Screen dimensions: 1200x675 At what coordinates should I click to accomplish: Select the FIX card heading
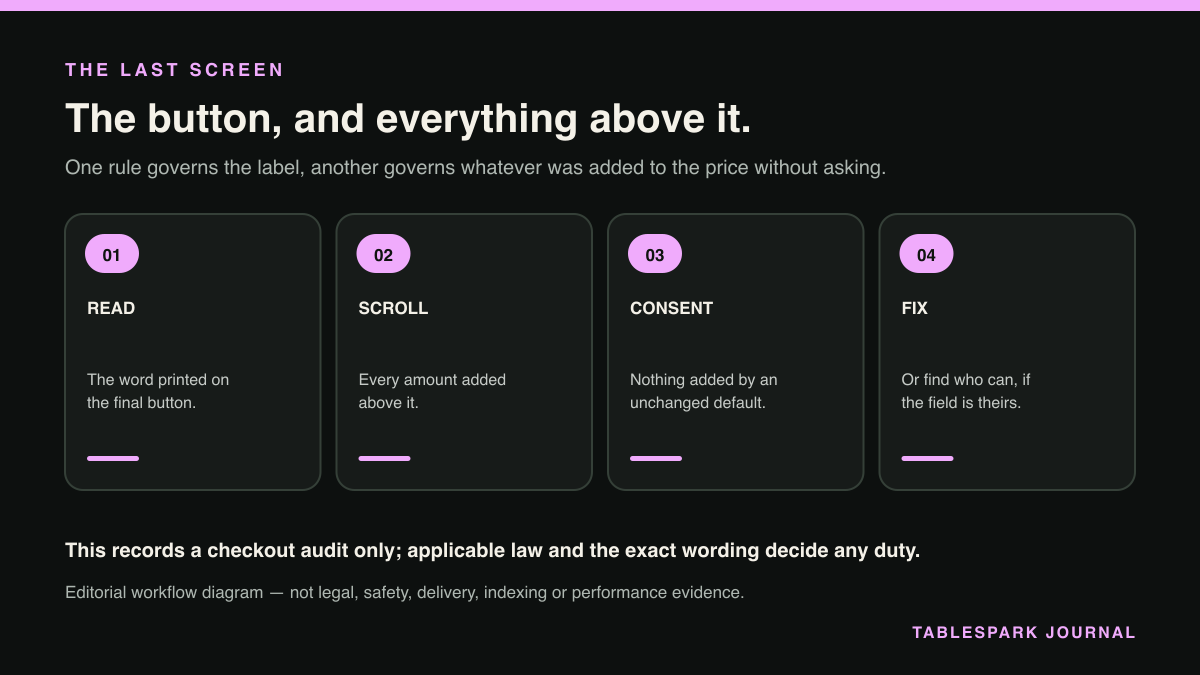pyautogui.click(x=915, y=308)
